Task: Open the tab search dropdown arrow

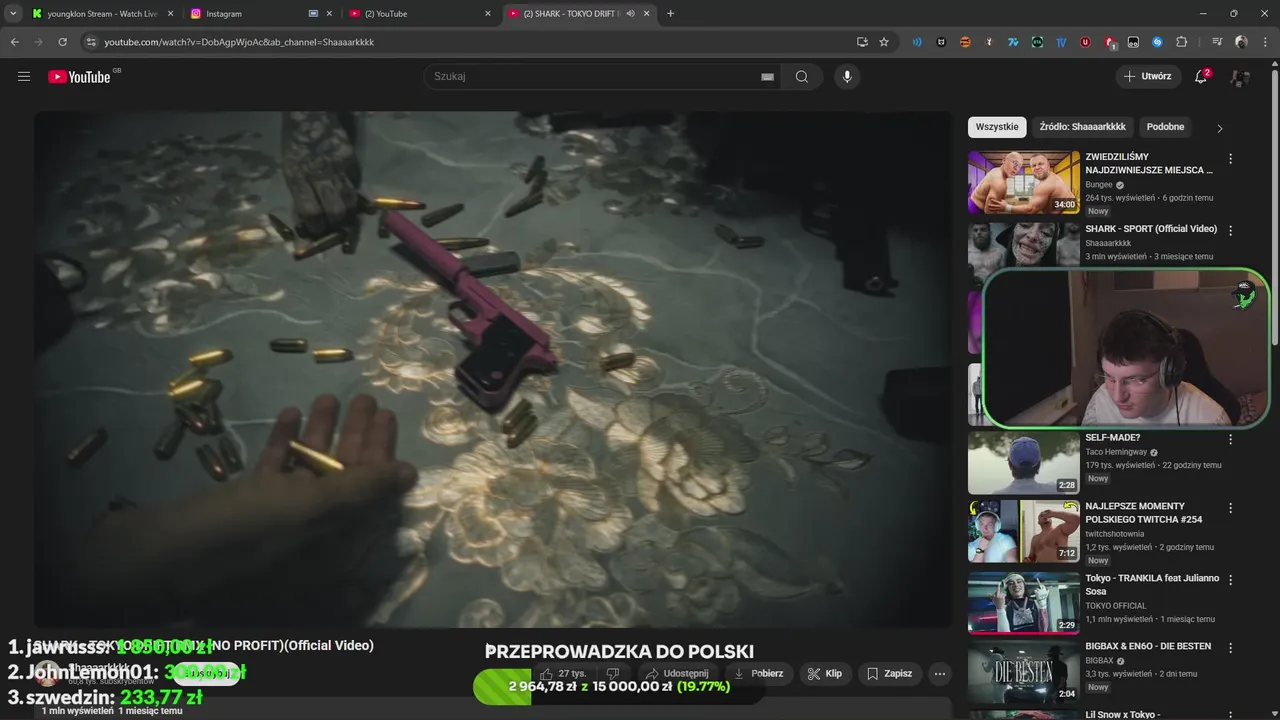Action: [13, 14]
